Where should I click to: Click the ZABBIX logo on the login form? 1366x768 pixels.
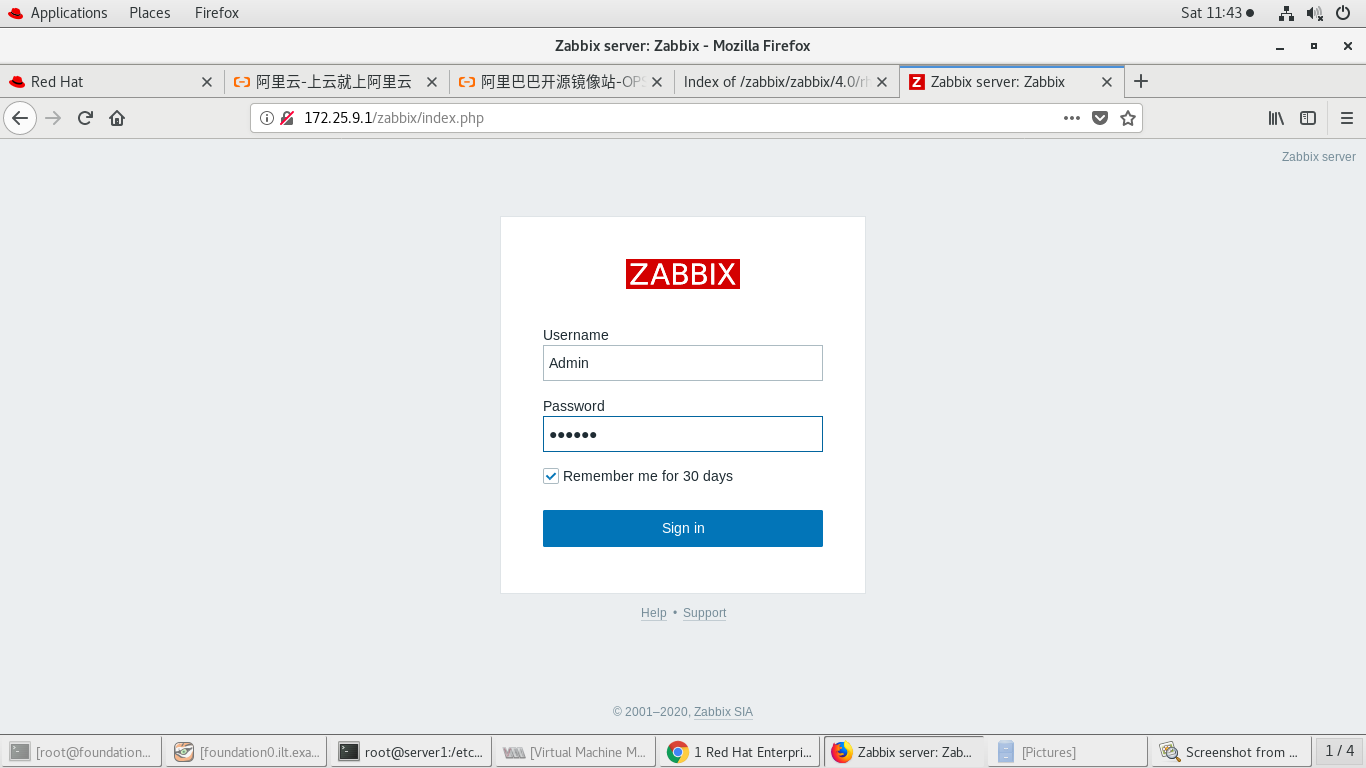tap(683, 274)
